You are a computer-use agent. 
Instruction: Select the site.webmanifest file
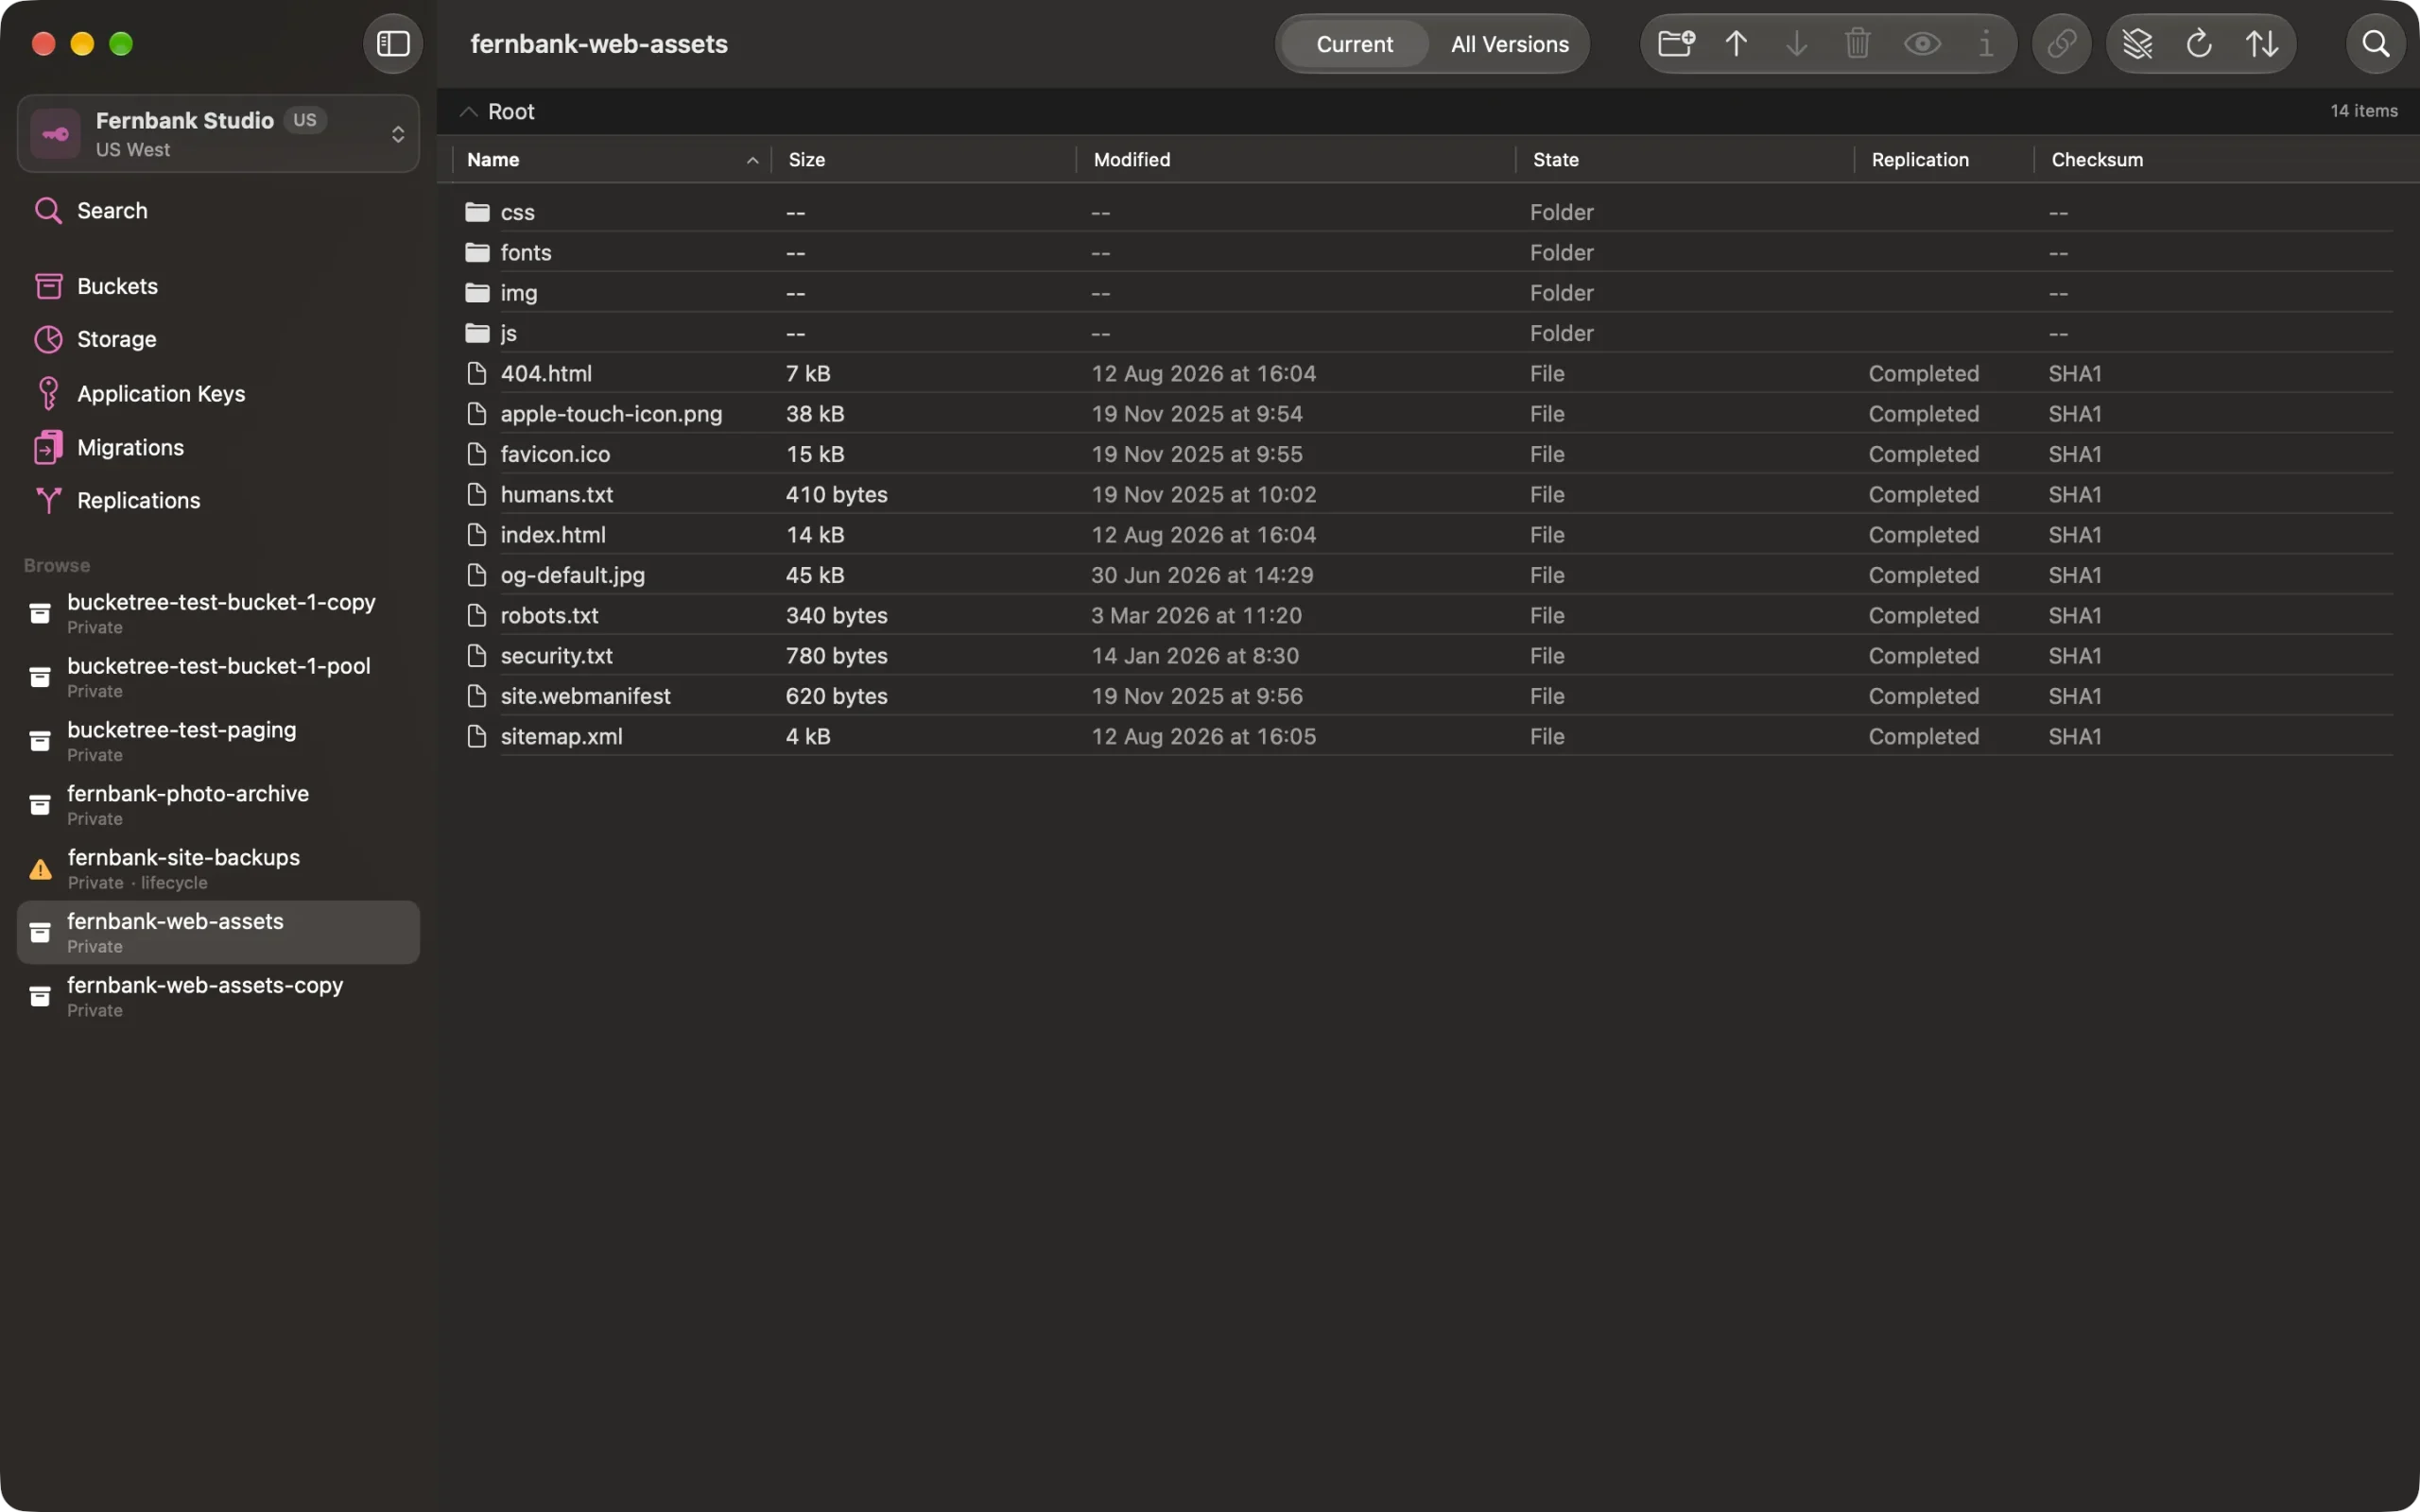(x=1428, y=696)
